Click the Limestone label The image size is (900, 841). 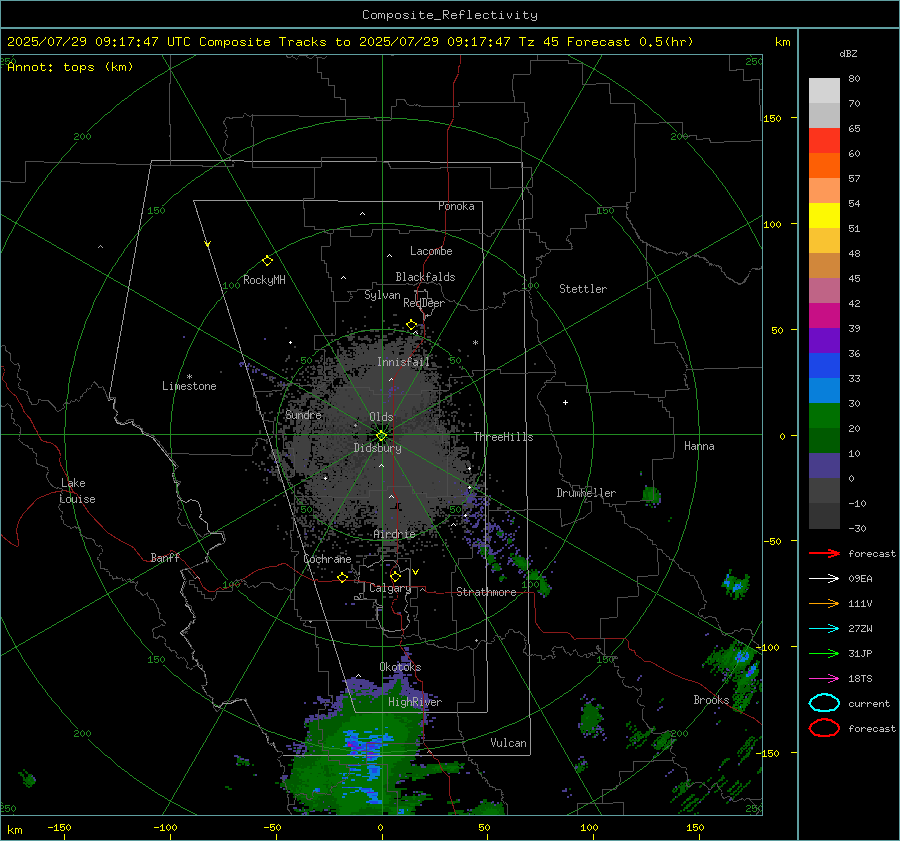click(189, 386)
